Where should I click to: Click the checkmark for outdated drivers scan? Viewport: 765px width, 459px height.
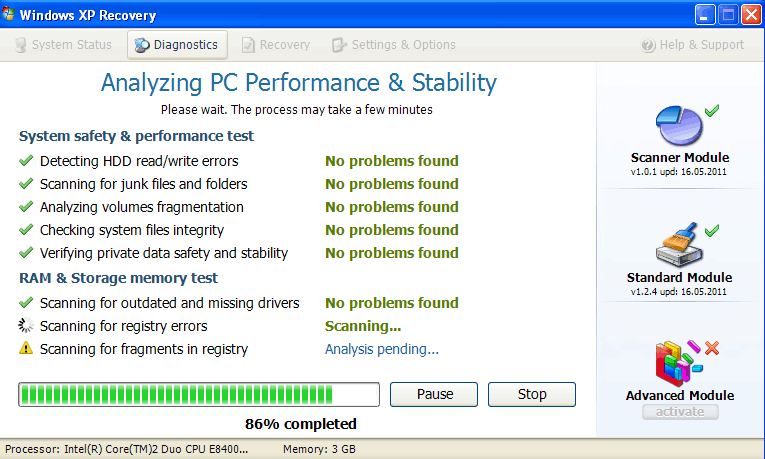pyautogui.click(x=26, y=303)
